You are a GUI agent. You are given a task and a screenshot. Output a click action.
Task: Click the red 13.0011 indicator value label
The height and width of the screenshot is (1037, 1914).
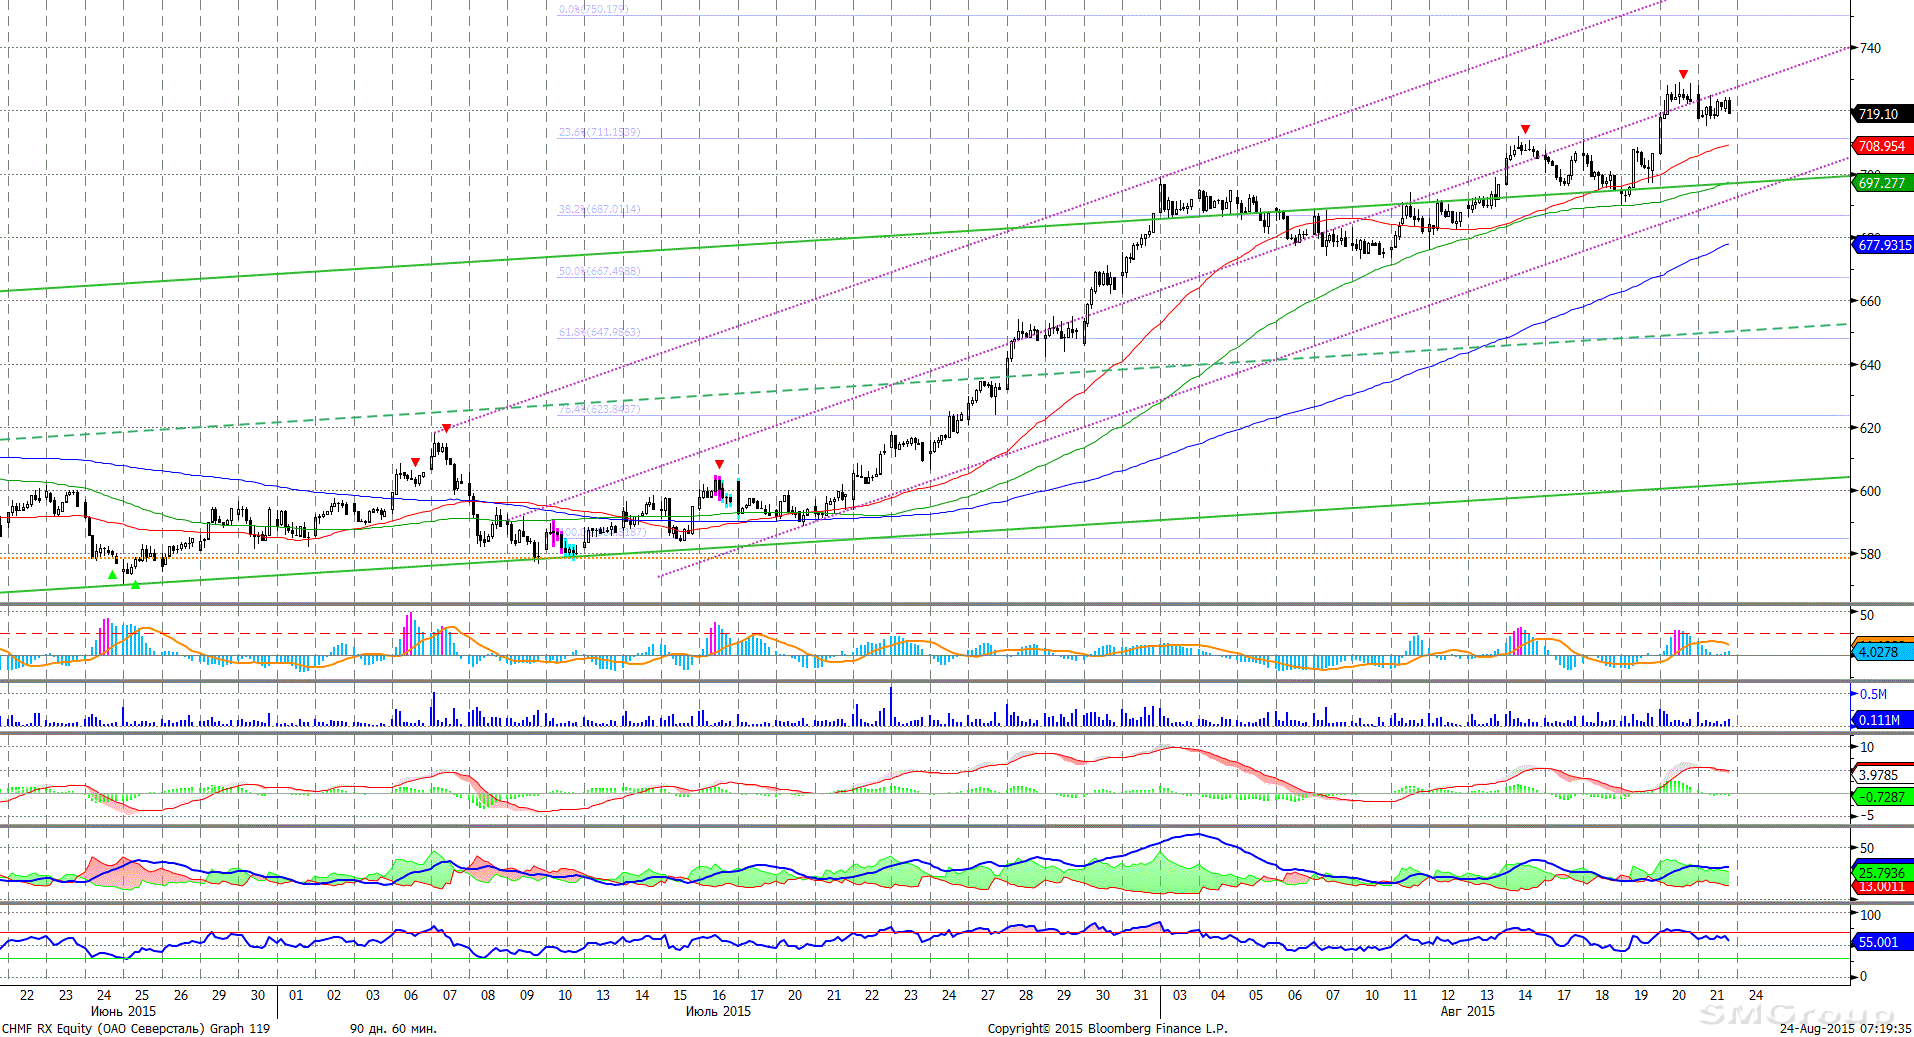pos(1882,887)
